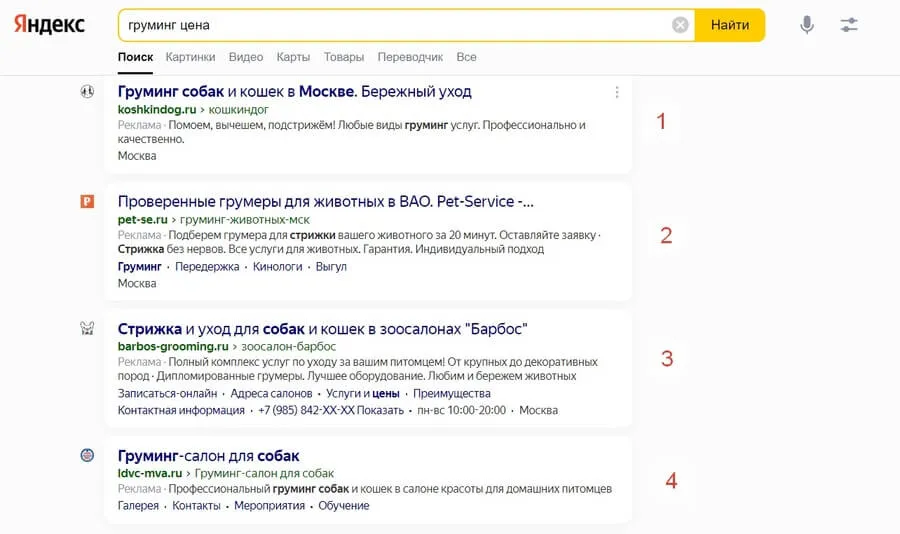Open the Контакты sitelink
Viewport: 900px width, 534px height.
[196, 505]
